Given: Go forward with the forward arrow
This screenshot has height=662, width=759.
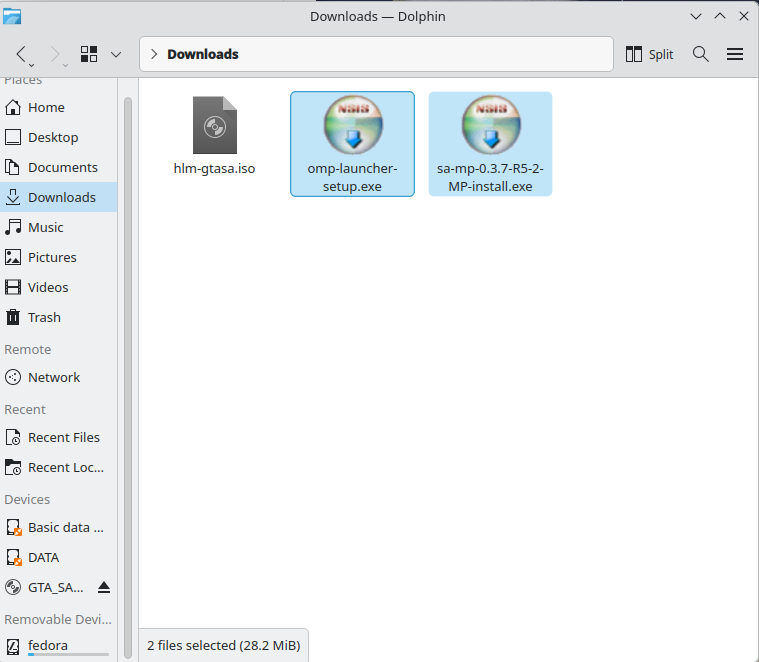Looking at the screenshot, I should click(55, 54).
